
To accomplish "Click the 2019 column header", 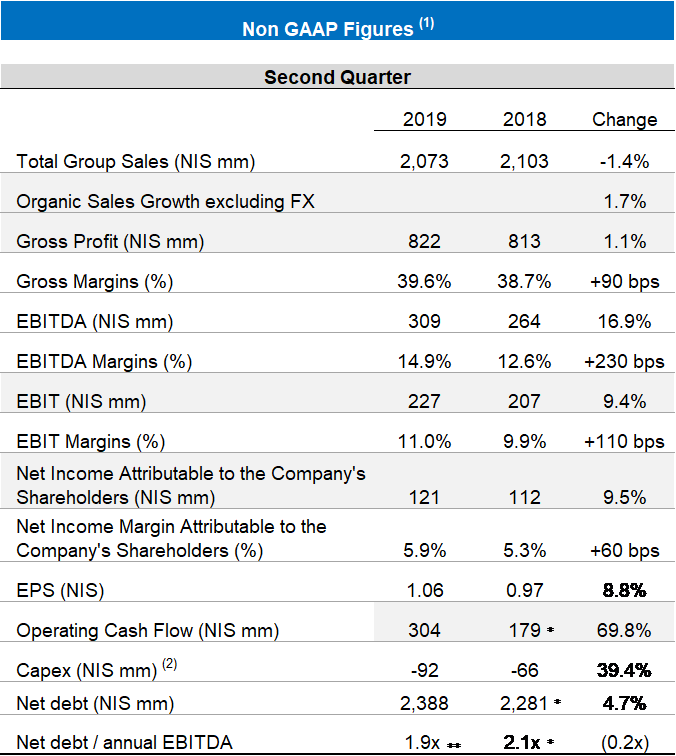I will click(425, 119).
